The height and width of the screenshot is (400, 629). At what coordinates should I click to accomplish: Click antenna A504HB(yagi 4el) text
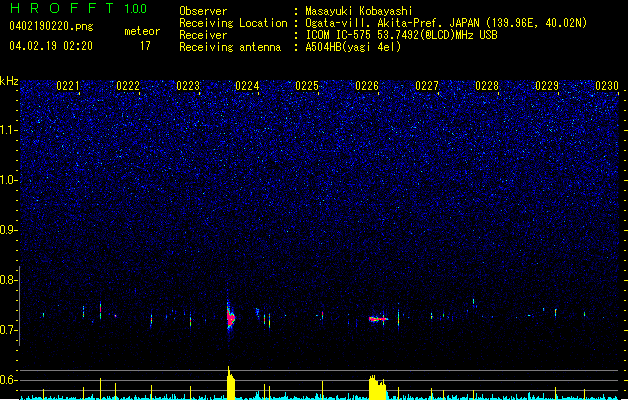tap(353, 47)
